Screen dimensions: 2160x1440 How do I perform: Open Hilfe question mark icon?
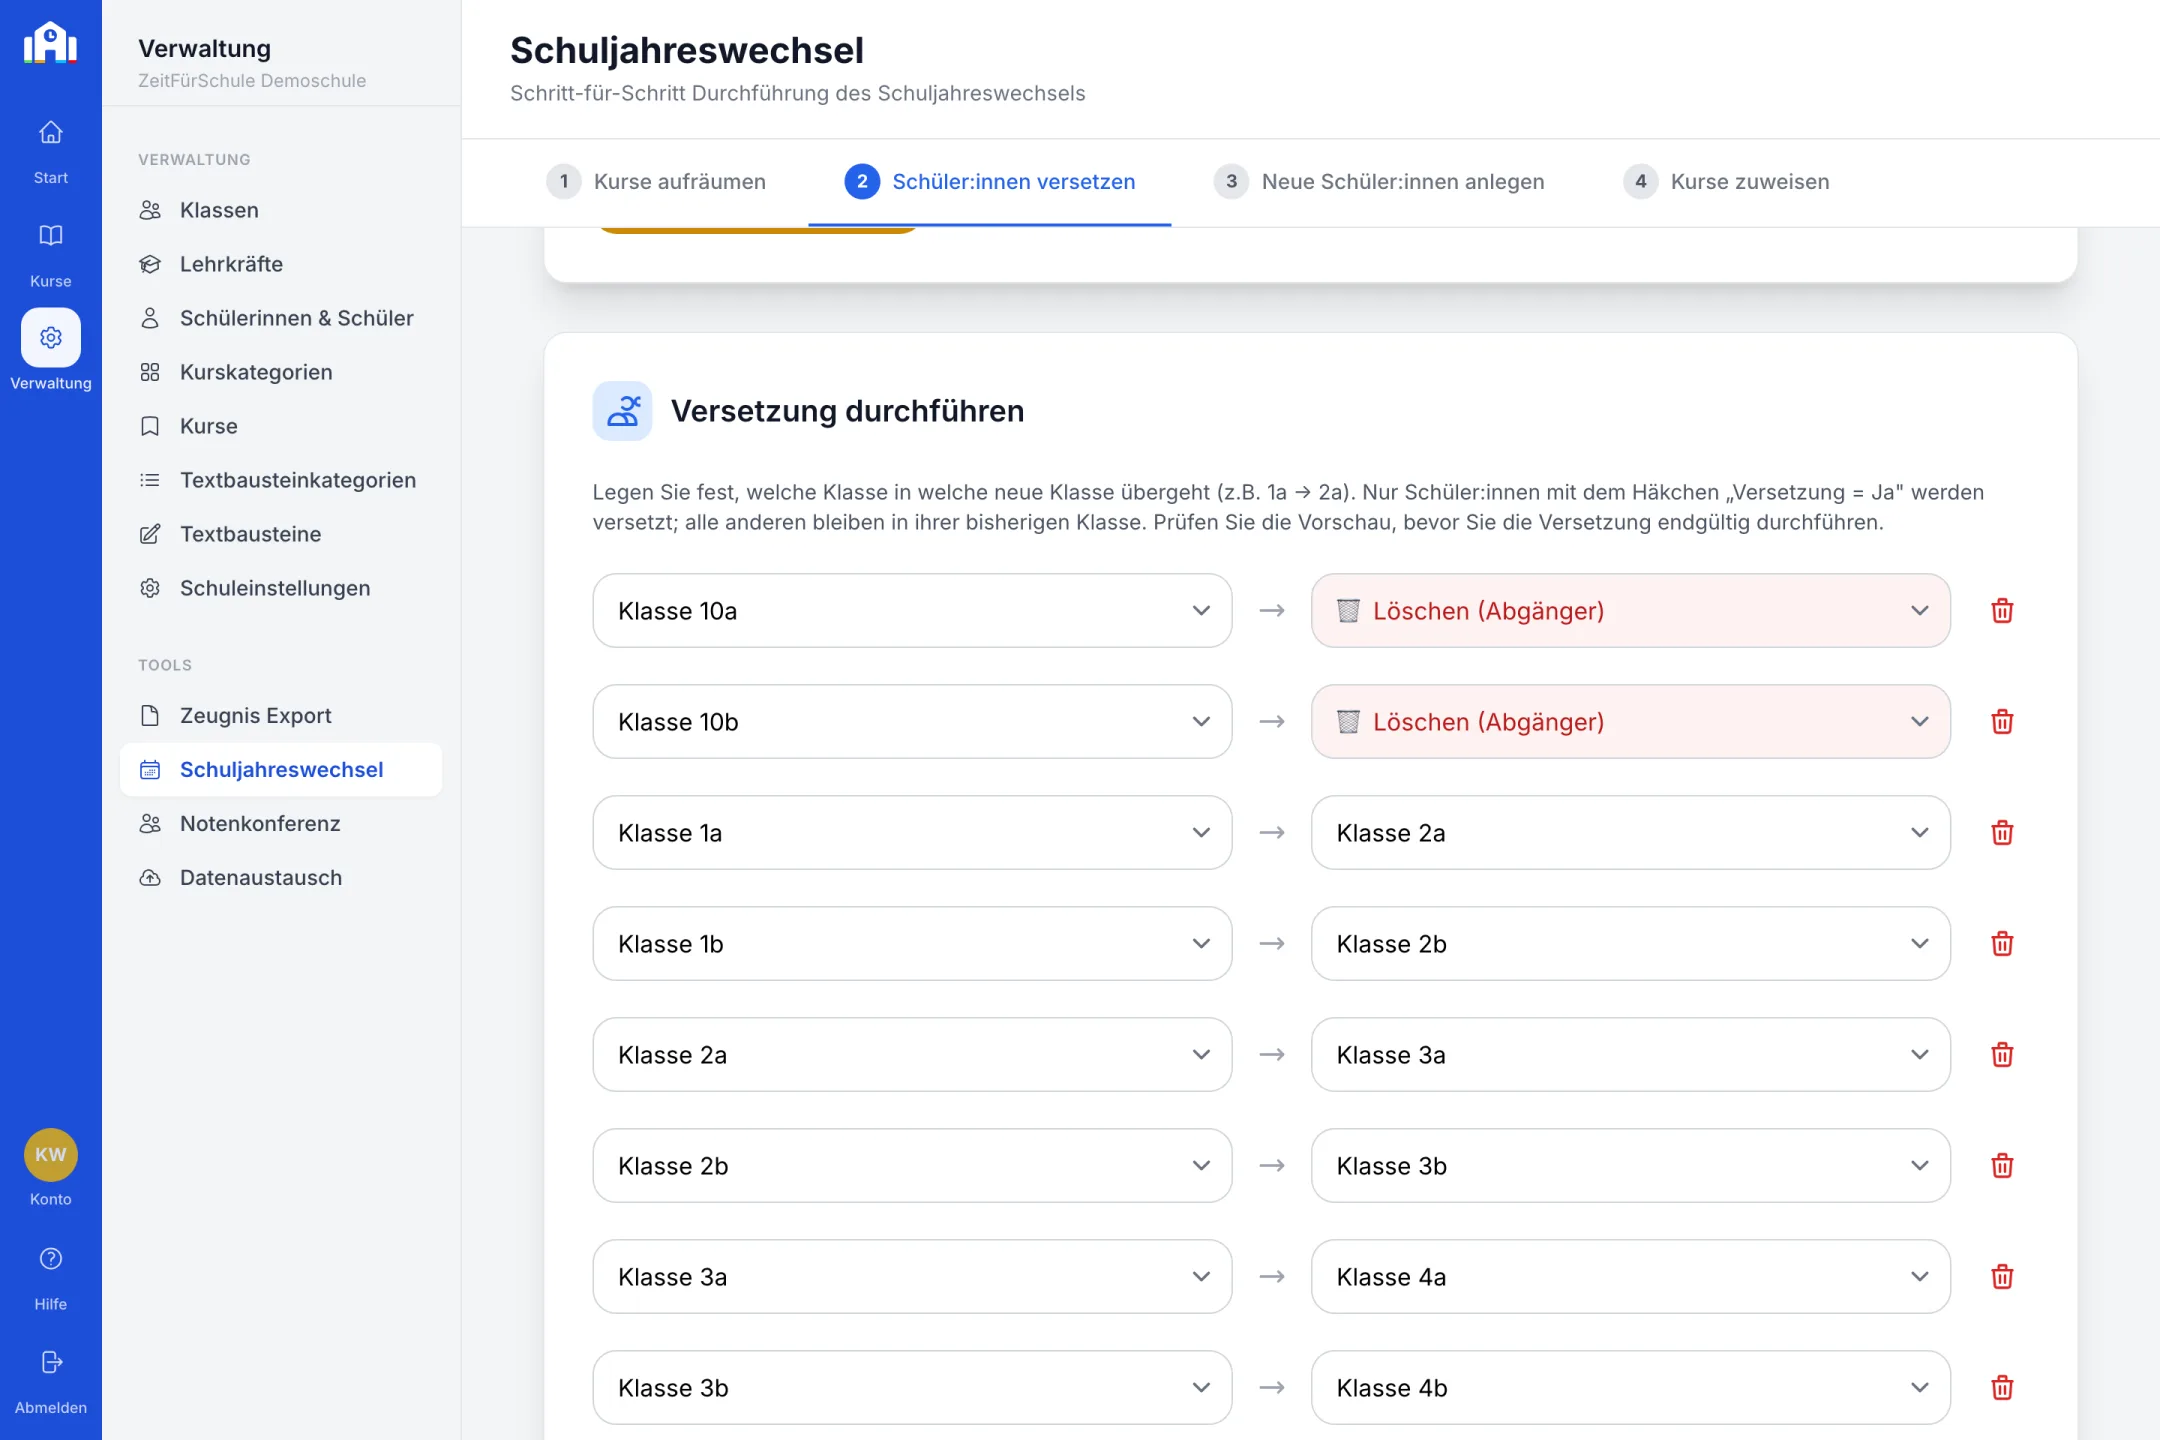pyautogui.click(x=50, y=1259)
